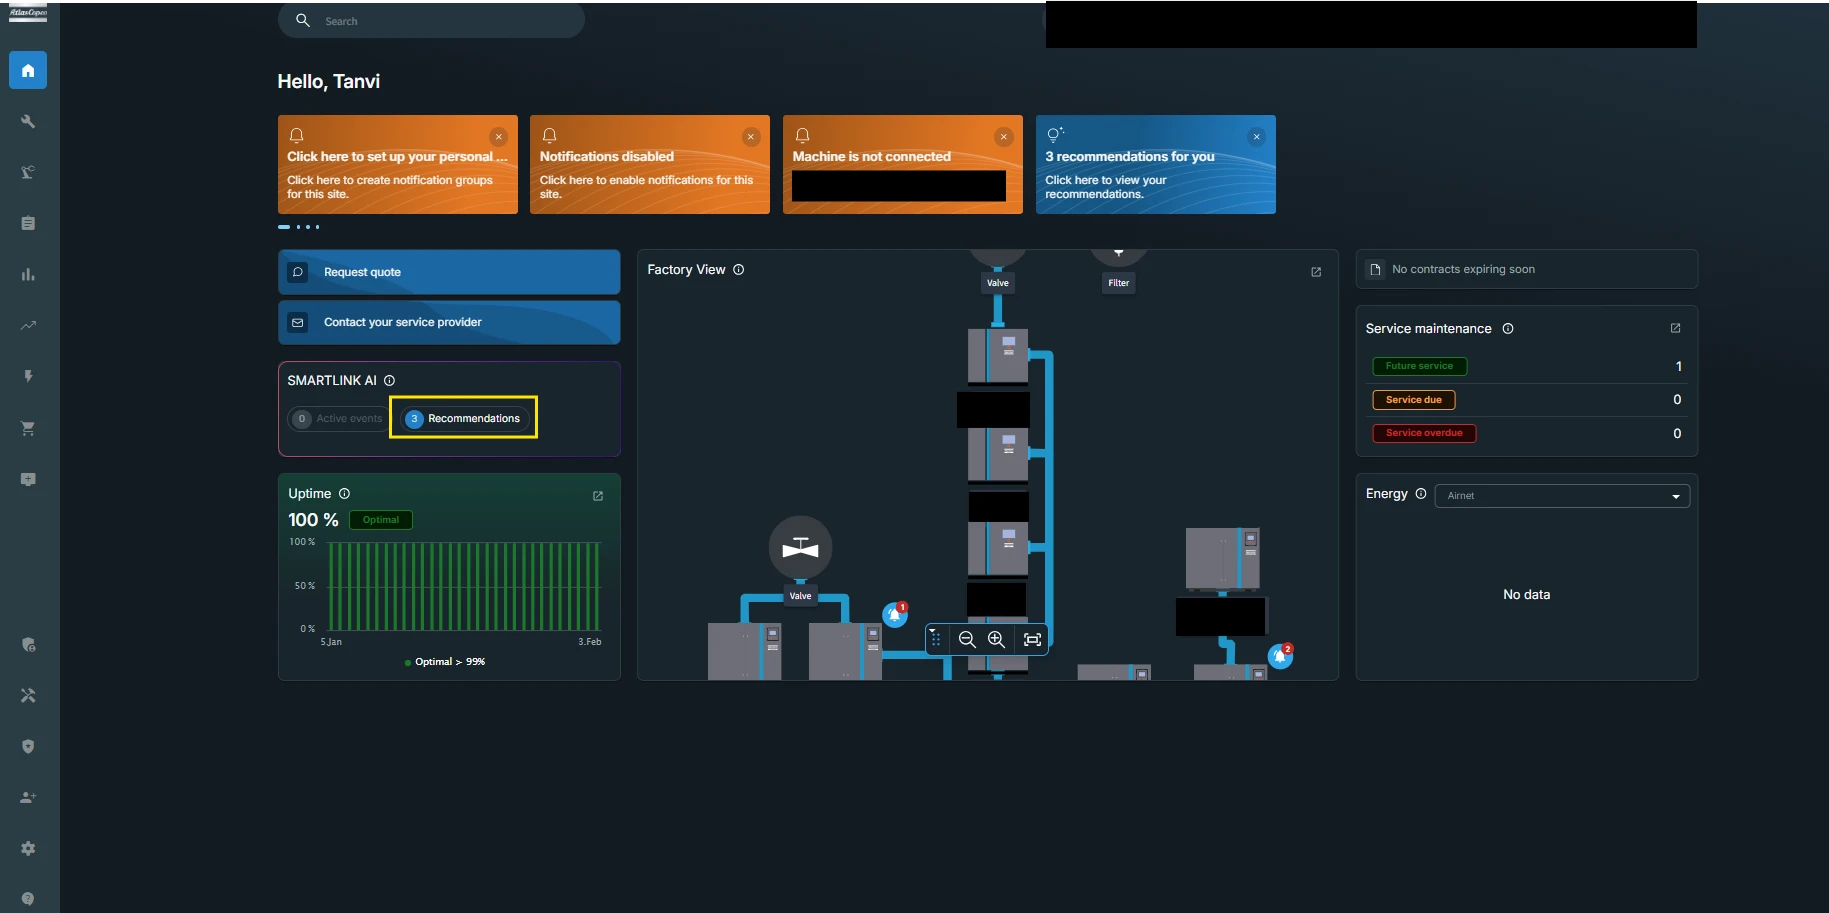The image size is (1829, 913).
Task: Open the robot arm machines sidebar icon
Action: pos(28,172)
